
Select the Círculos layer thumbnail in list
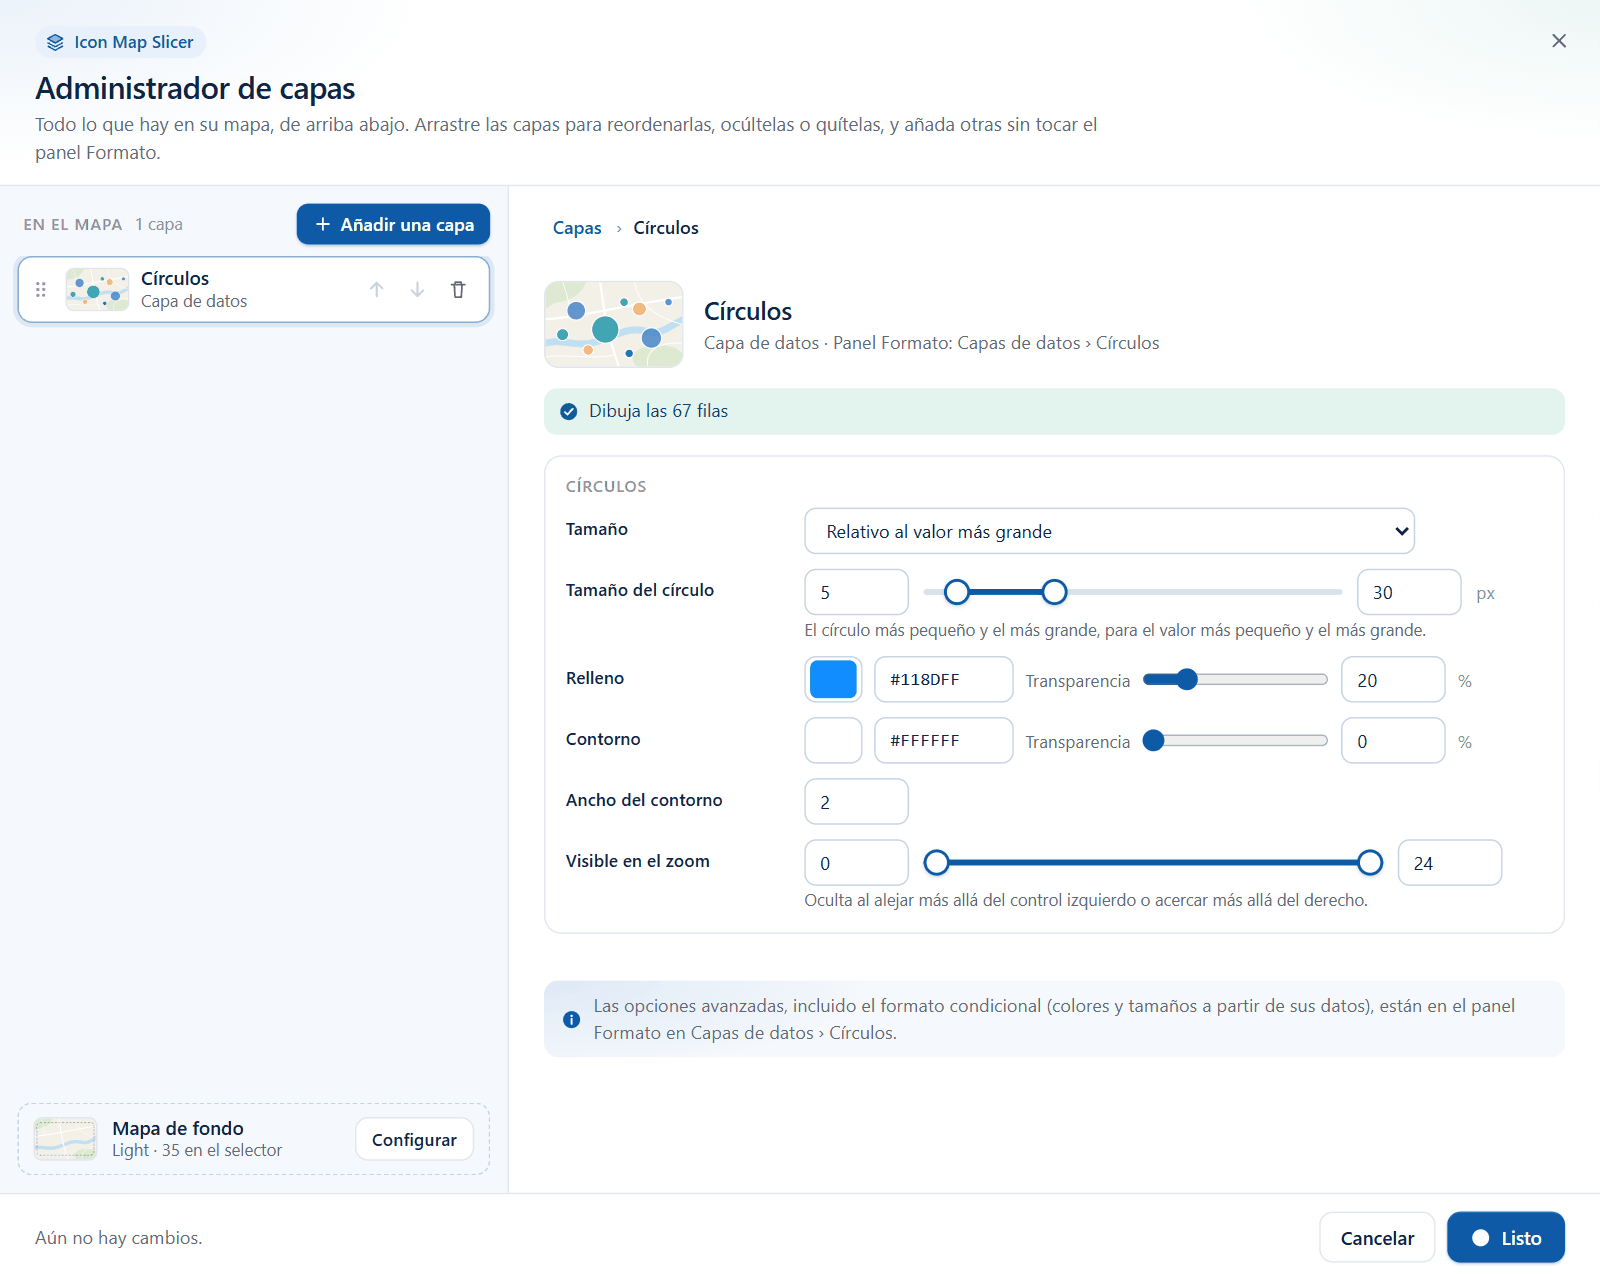97,290
